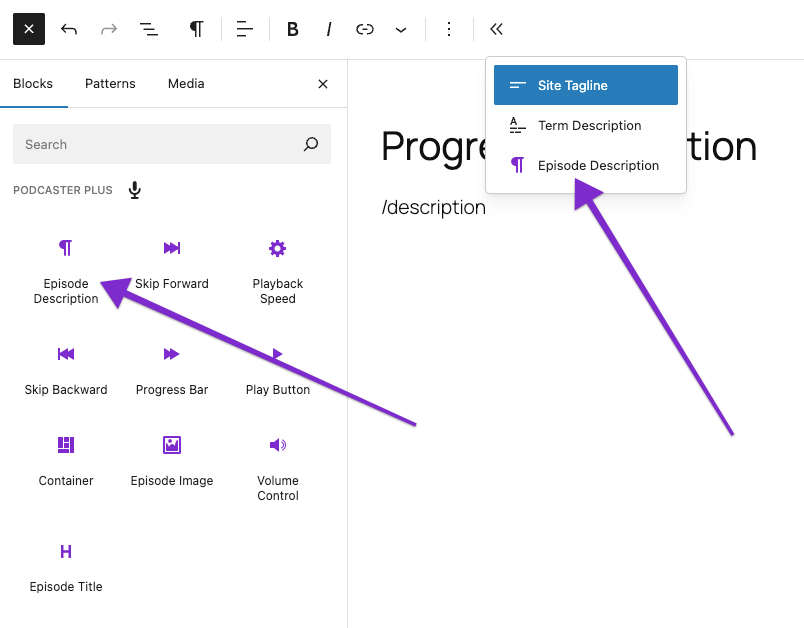Open the text alignment toolbar option
The height and width of the screenshot is (628, 804).
245,29
